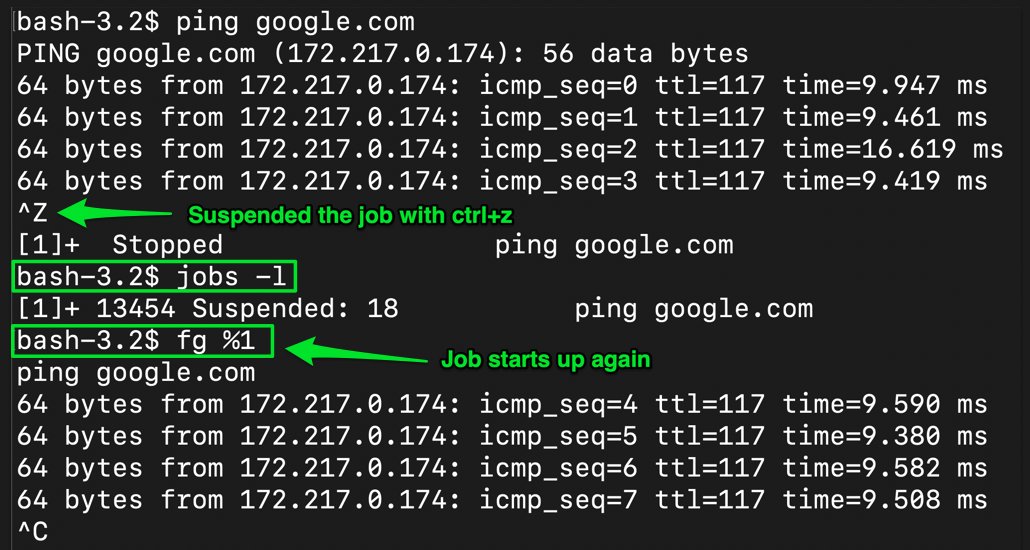Click the ^C interrupt text at bottom

pyautogui.click(x=32, y=532)
